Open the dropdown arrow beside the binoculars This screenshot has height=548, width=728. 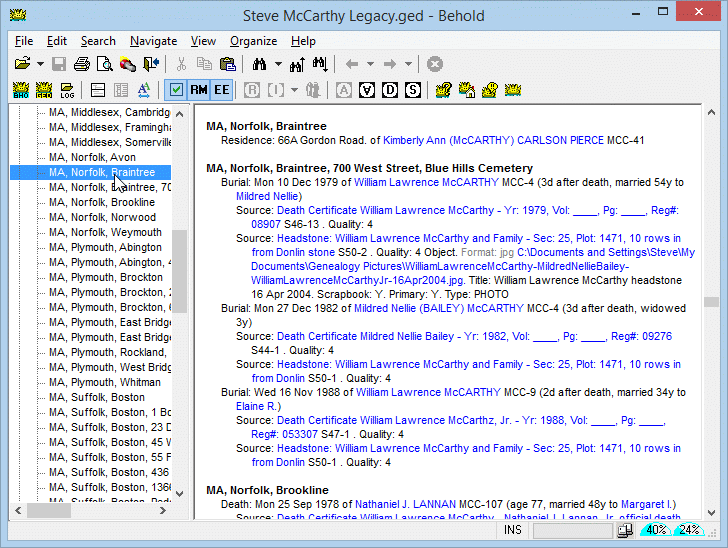276,64
